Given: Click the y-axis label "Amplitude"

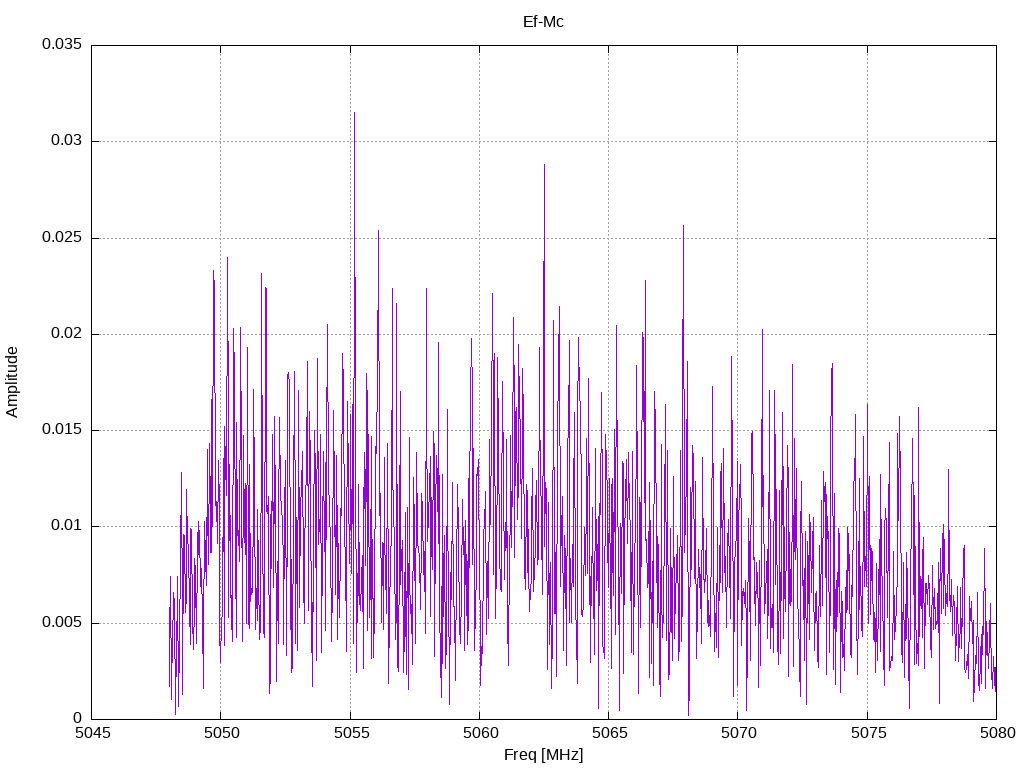Looking at the screenshot, I should [x=12, y=382].
